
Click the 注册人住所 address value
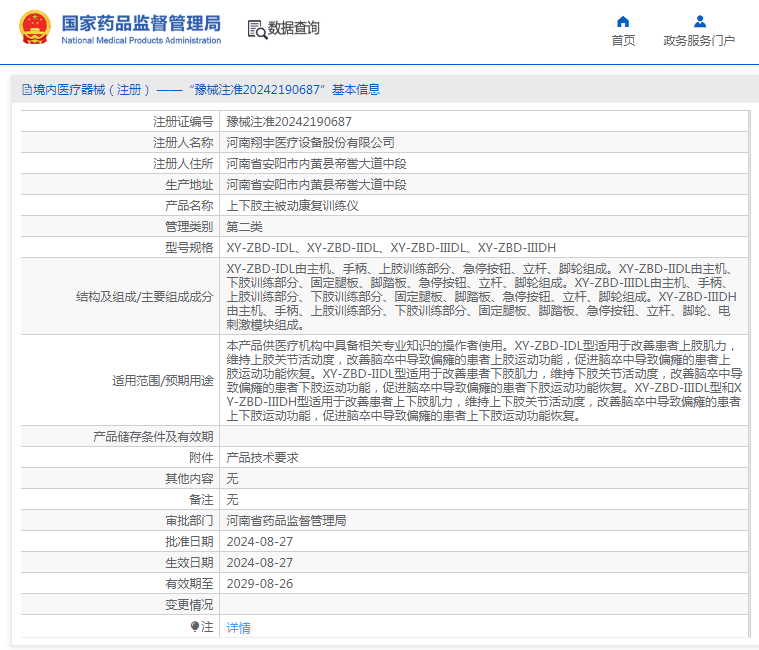316,164
